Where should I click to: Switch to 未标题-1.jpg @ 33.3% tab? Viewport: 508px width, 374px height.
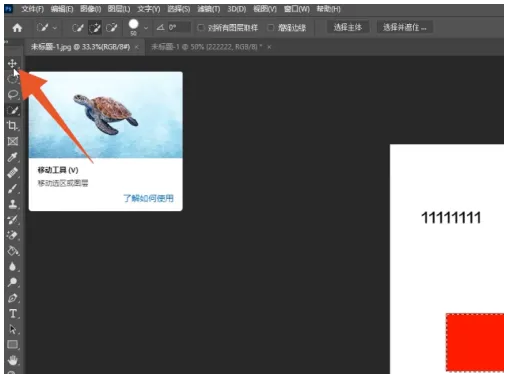(80, 47)
